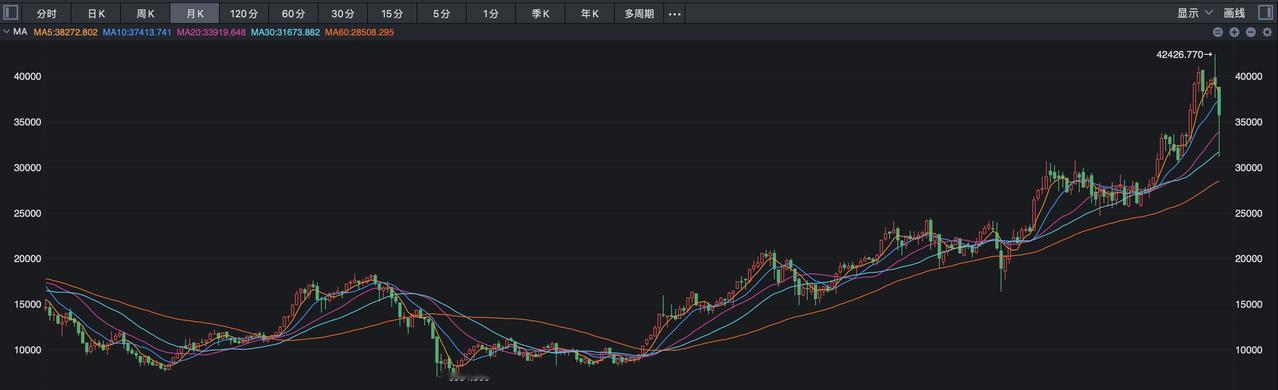The width and height of the screenshot is (1278, 390).
Task: Switch to the 120分 chart tab
Action: tap(244, 14)
